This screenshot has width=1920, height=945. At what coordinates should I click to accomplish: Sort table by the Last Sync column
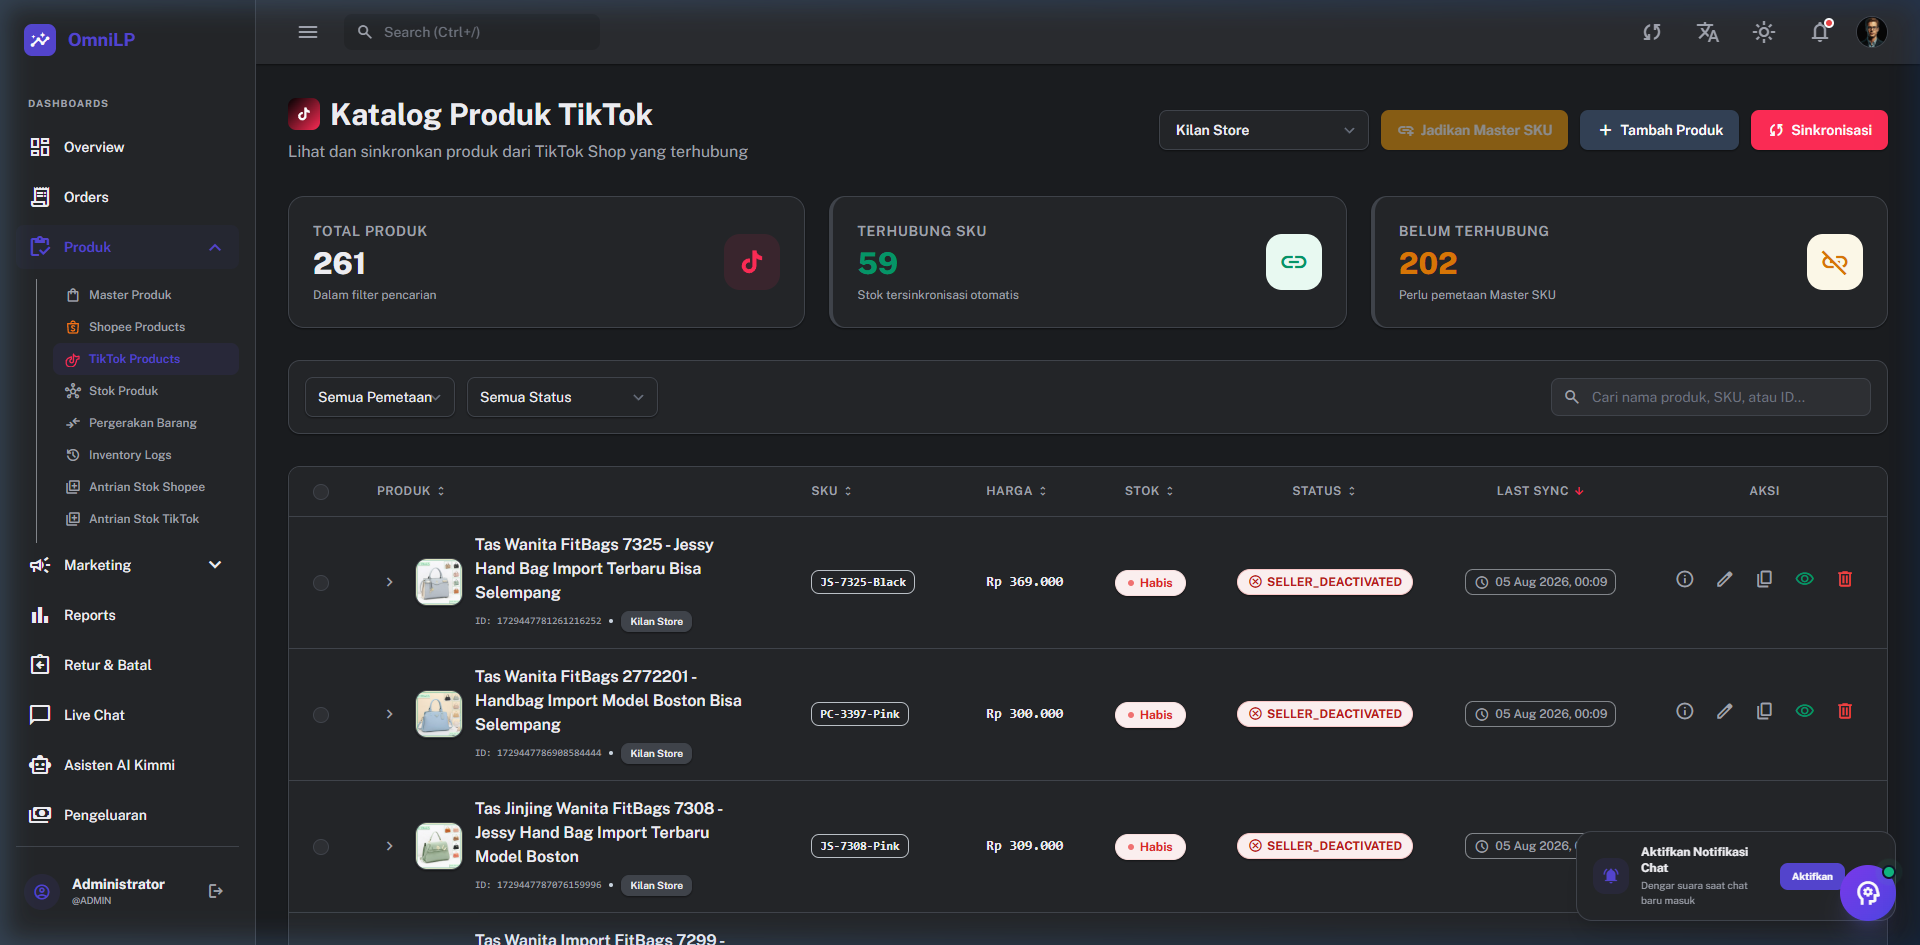pyautogui.click(x=1540, y=491)
